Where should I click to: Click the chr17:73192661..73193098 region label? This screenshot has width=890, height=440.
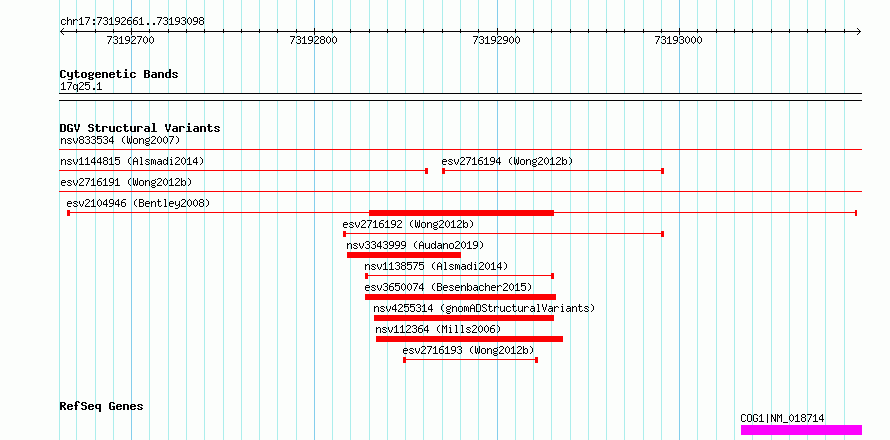(x=132, y=22)
